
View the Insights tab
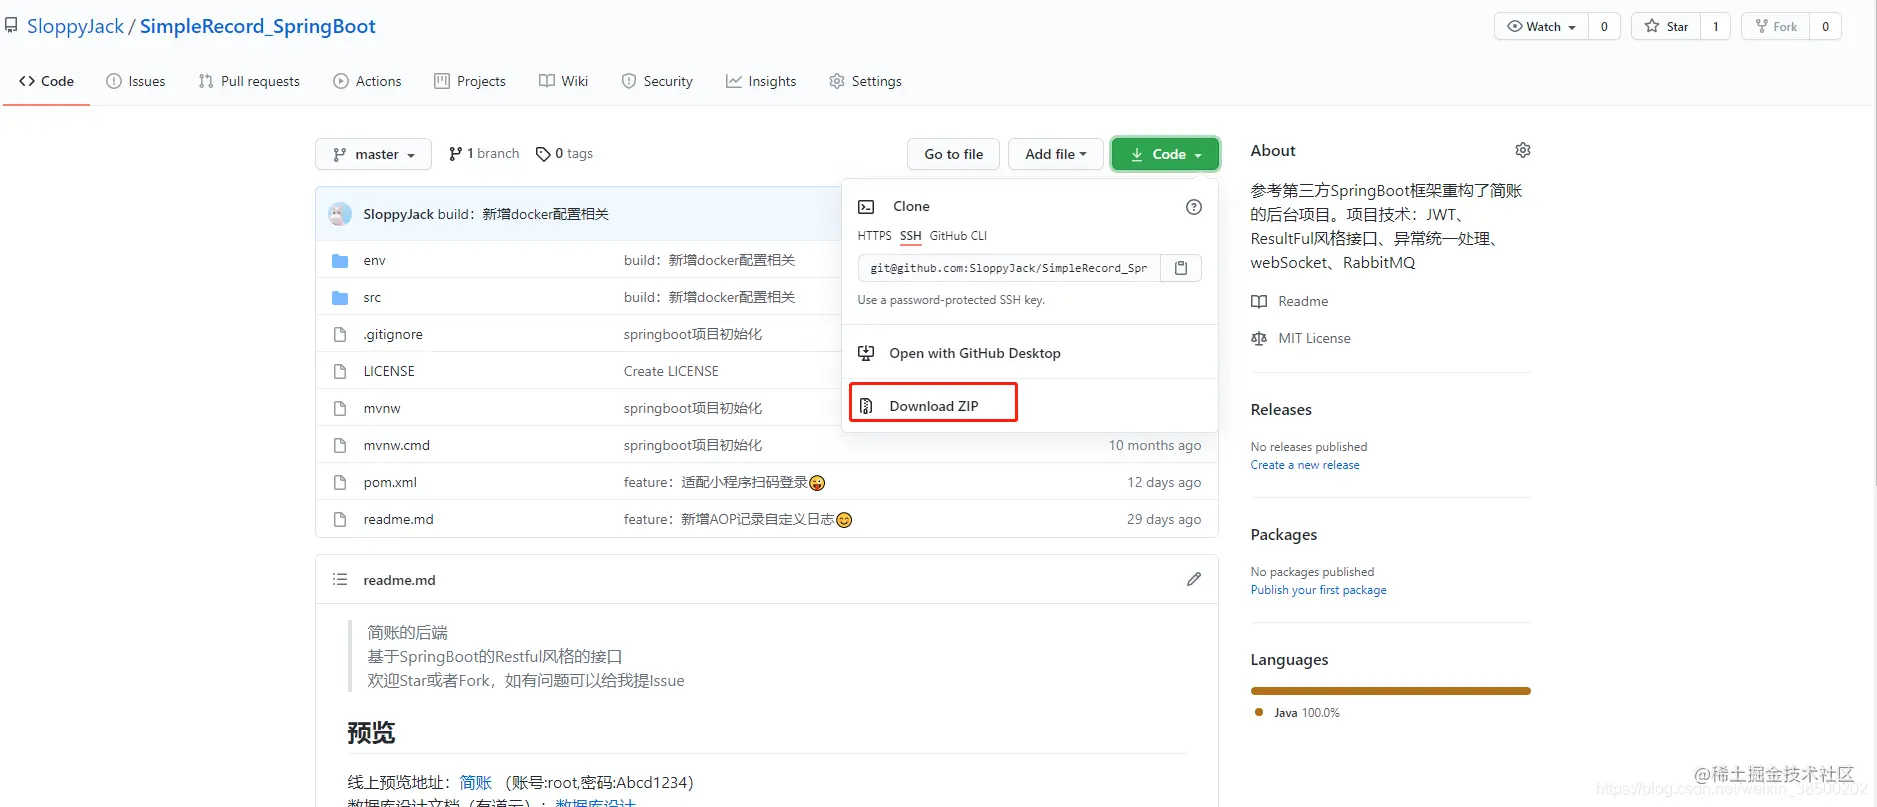click(x=761, y=81)
